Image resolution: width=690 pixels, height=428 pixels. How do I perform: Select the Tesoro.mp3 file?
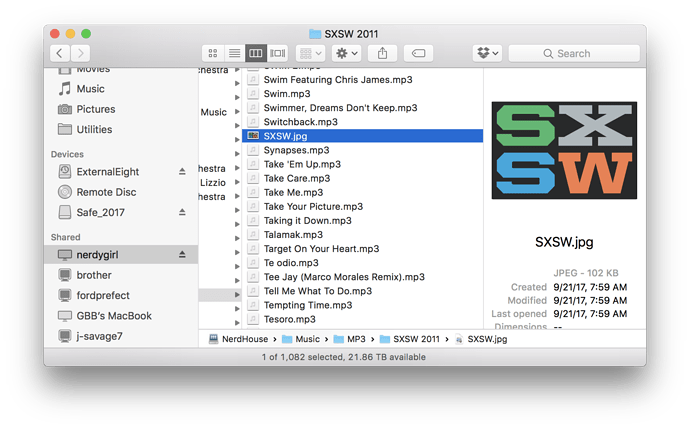point(363,319)
